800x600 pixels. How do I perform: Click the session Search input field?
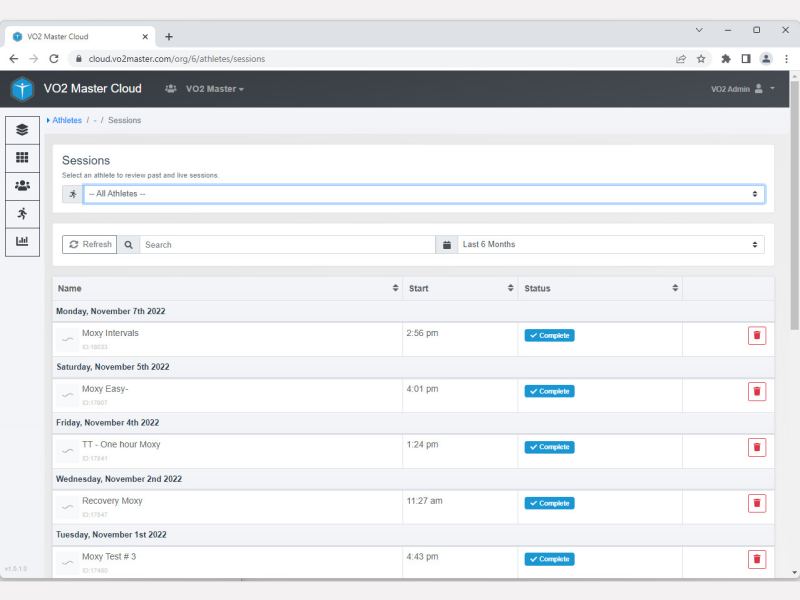click(x=287, y=245)
